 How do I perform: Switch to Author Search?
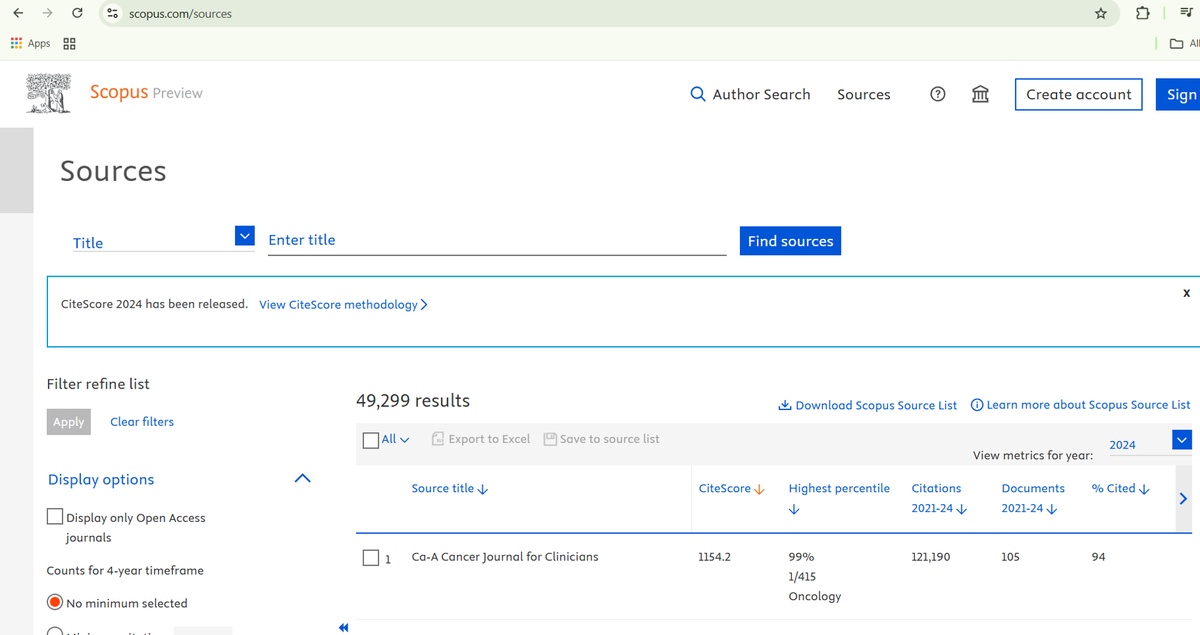759,94
